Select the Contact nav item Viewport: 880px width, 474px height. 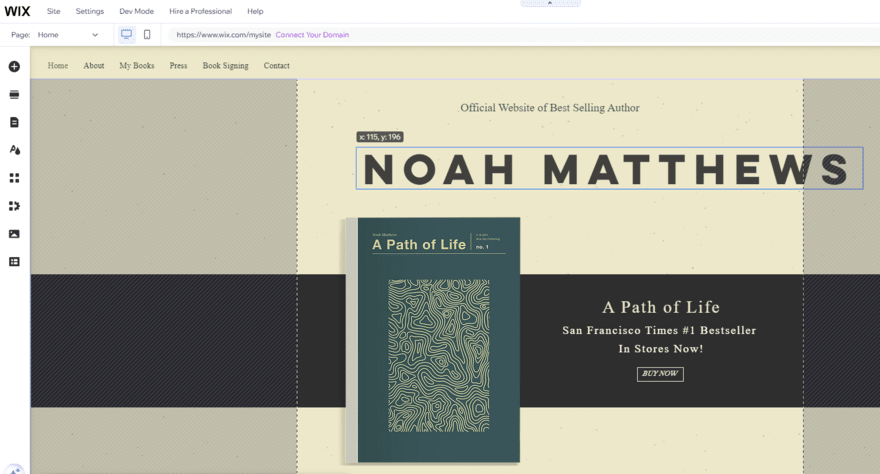click(277, 66)
